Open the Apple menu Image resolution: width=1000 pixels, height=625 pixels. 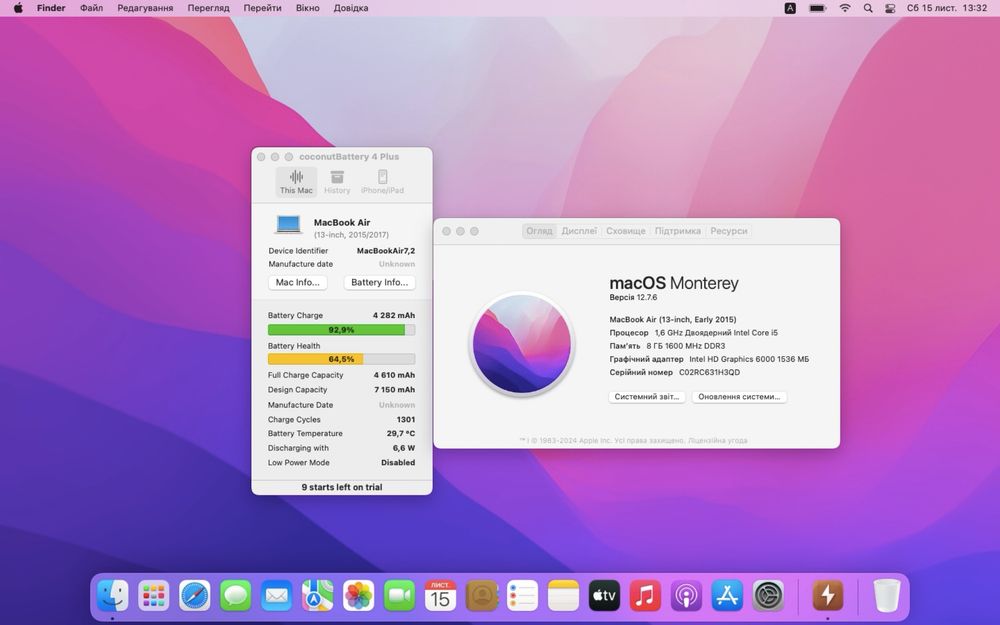[18, 8]
